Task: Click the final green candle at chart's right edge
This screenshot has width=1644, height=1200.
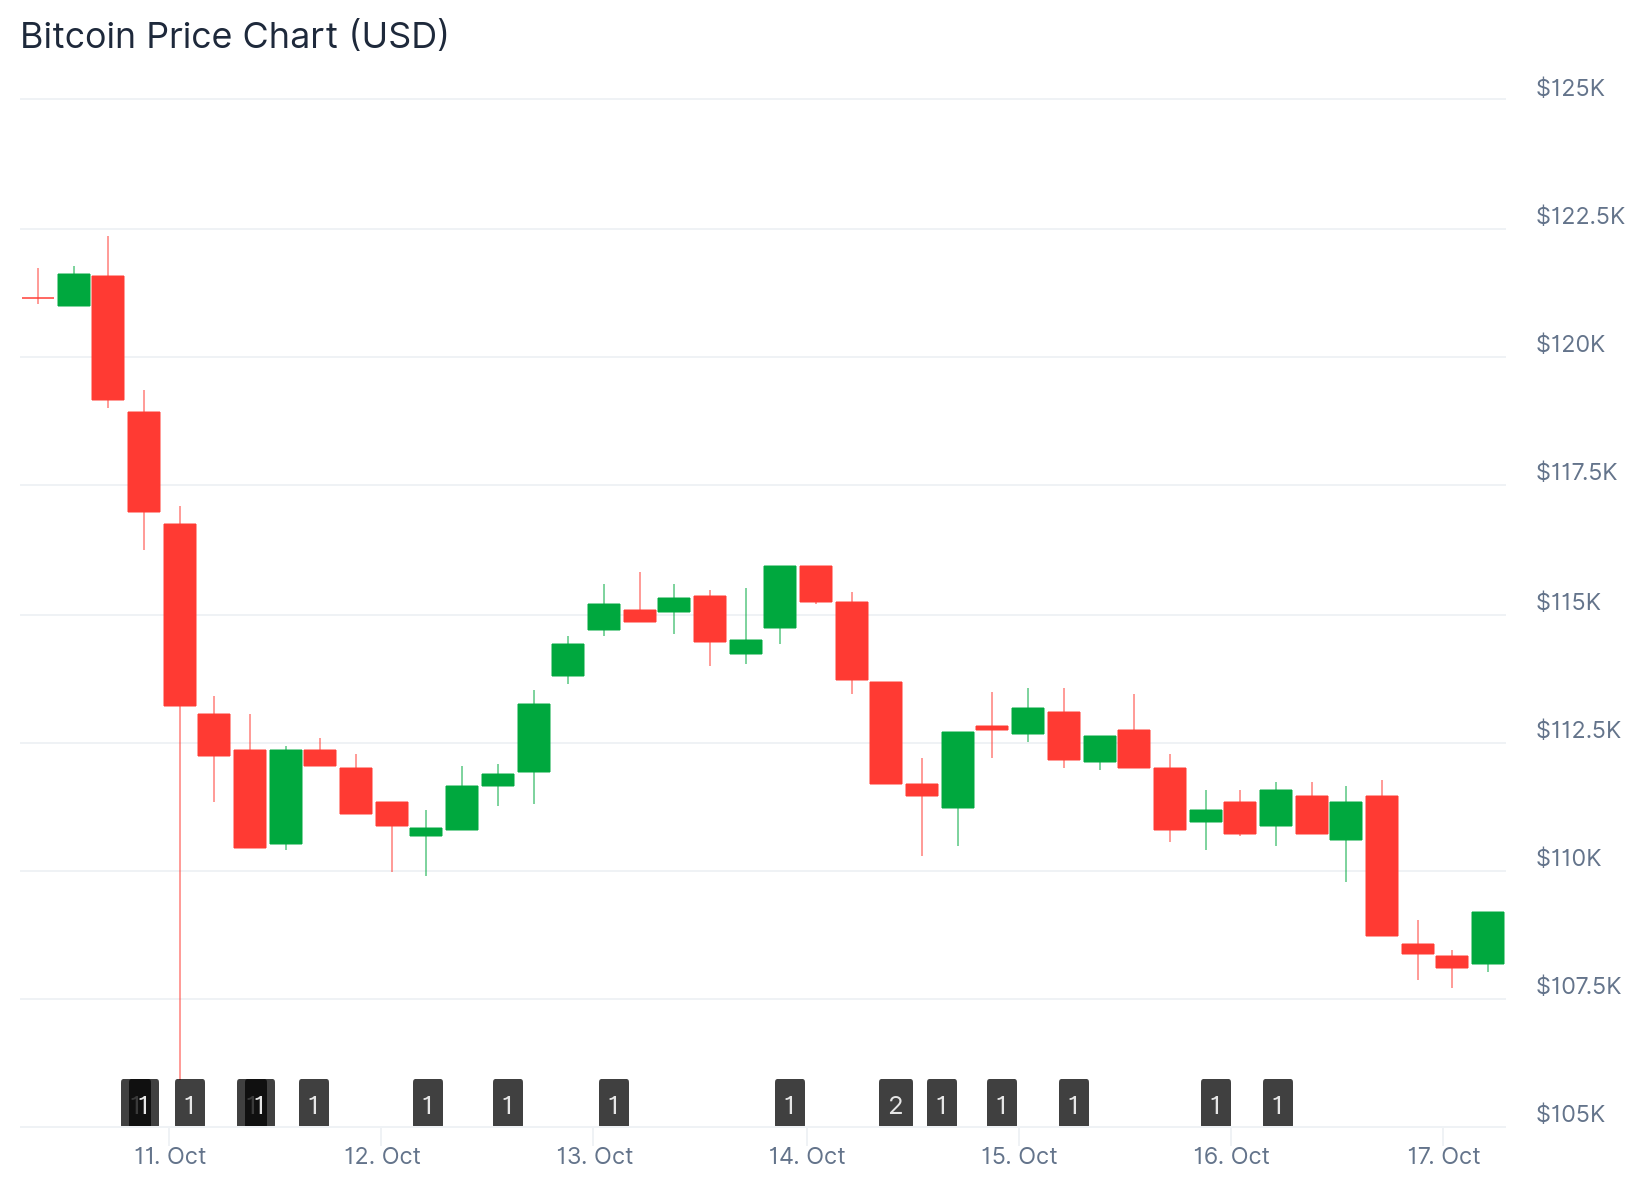Action: (1488, 938)
